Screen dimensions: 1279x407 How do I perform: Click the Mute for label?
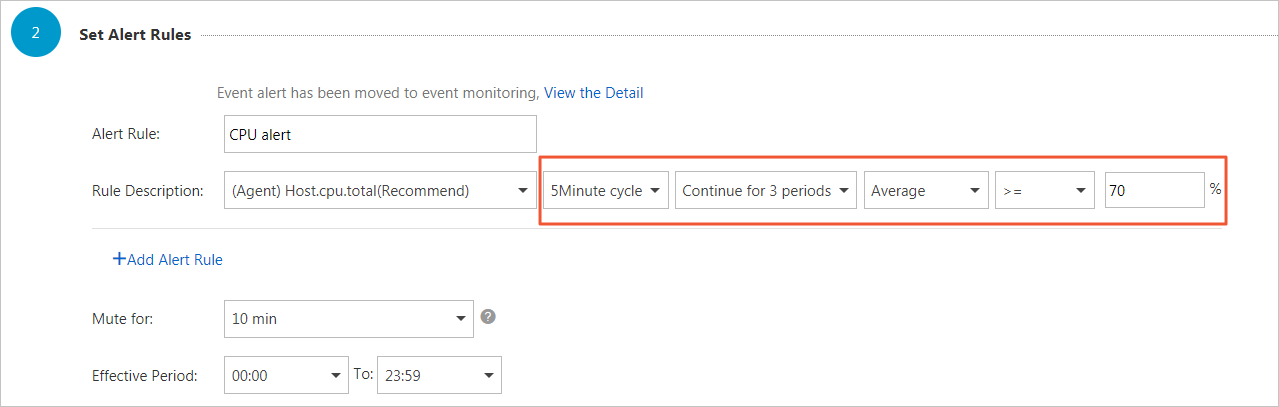point(124,320)
